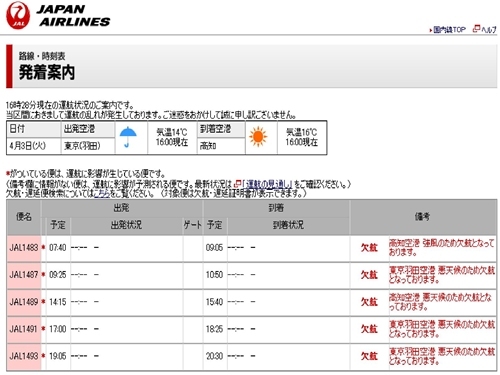The height and width of the screenshot is (375, 500).
Task: Click 欠航 status for JAL1491
Action: (369, 329)
